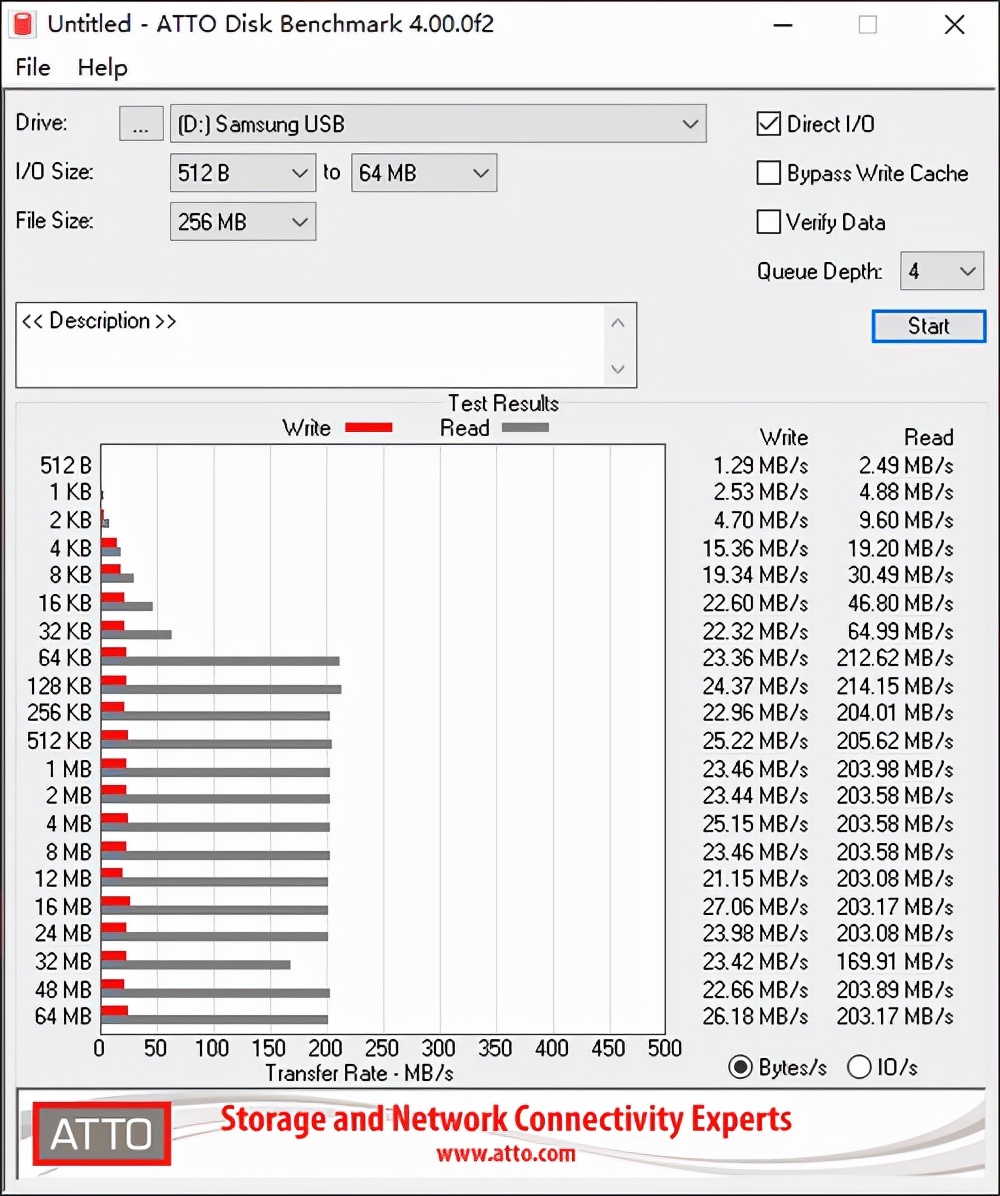Click the 48 MB row label
This screenshot has width=1000, height=1196.
63,989
